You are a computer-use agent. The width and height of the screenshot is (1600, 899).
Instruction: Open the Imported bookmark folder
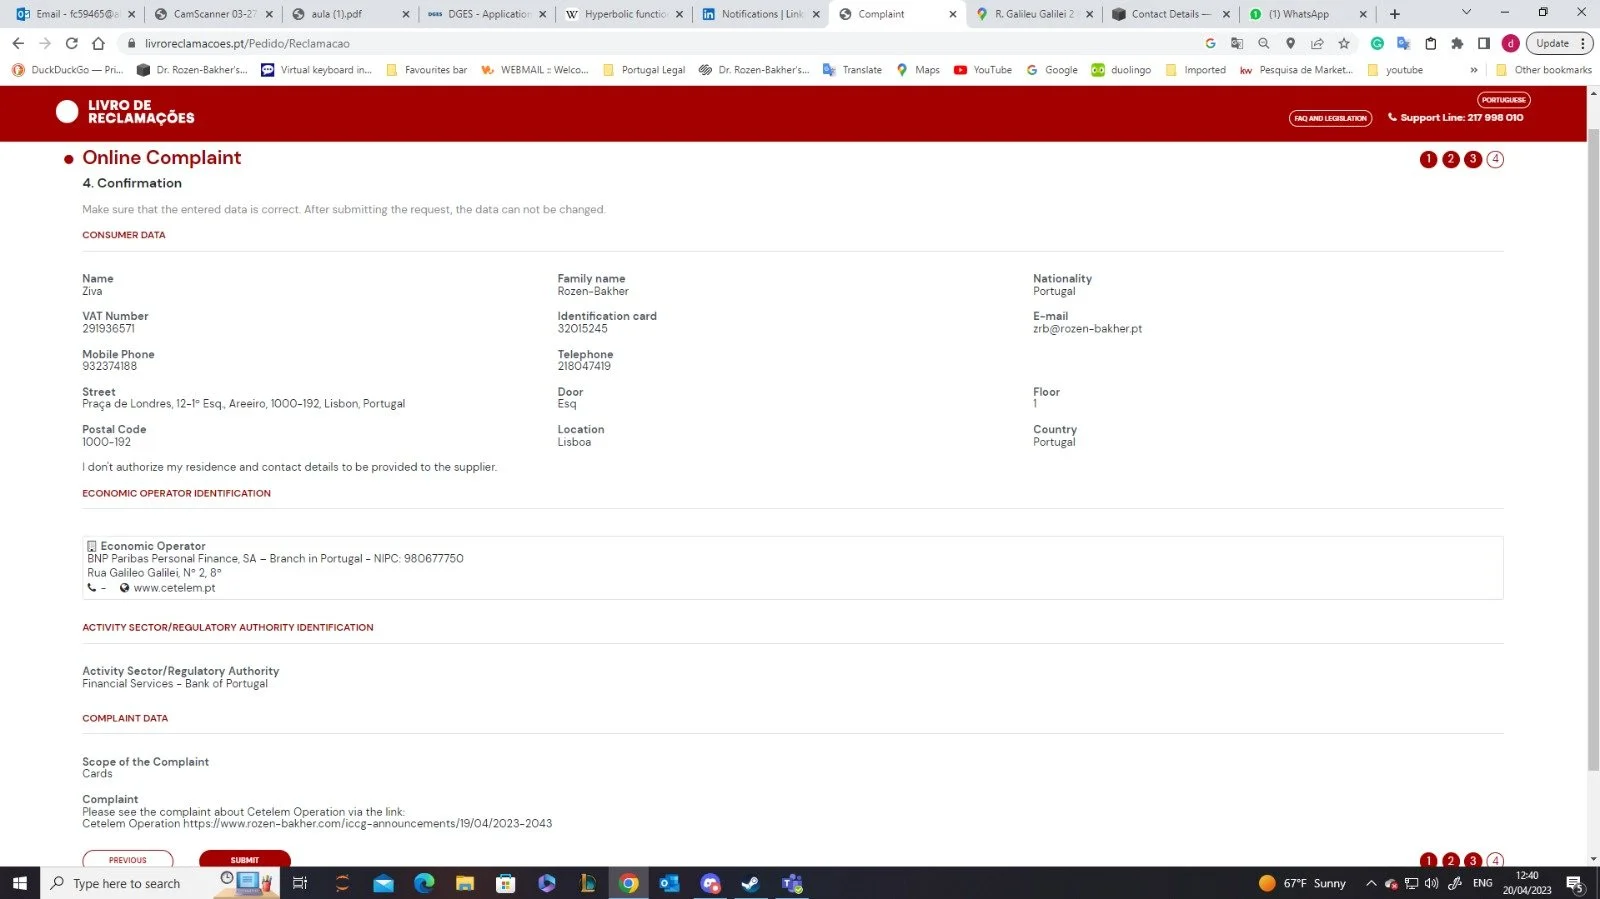[x=1195, y=70]
